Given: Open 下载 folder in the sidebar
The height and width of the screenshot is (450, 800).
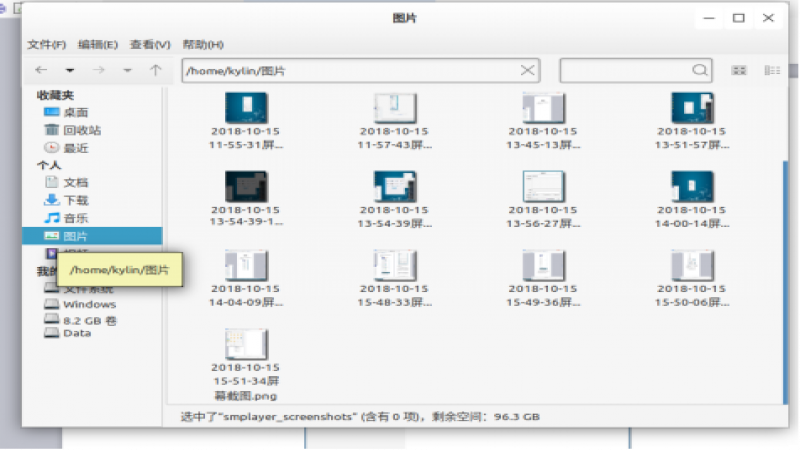Looking at the screenshot, I should [x=76, y=200].
